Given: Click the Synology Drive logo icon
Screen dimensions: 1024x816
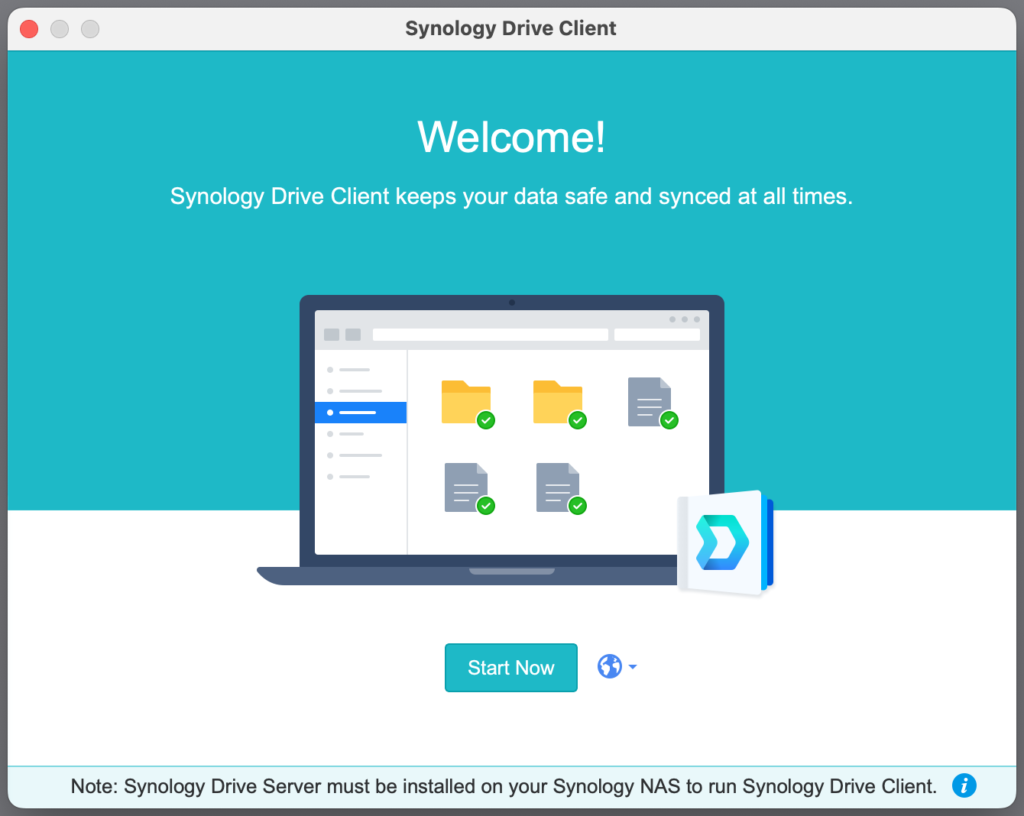Looking at the screenshot, I should [722, 542].
